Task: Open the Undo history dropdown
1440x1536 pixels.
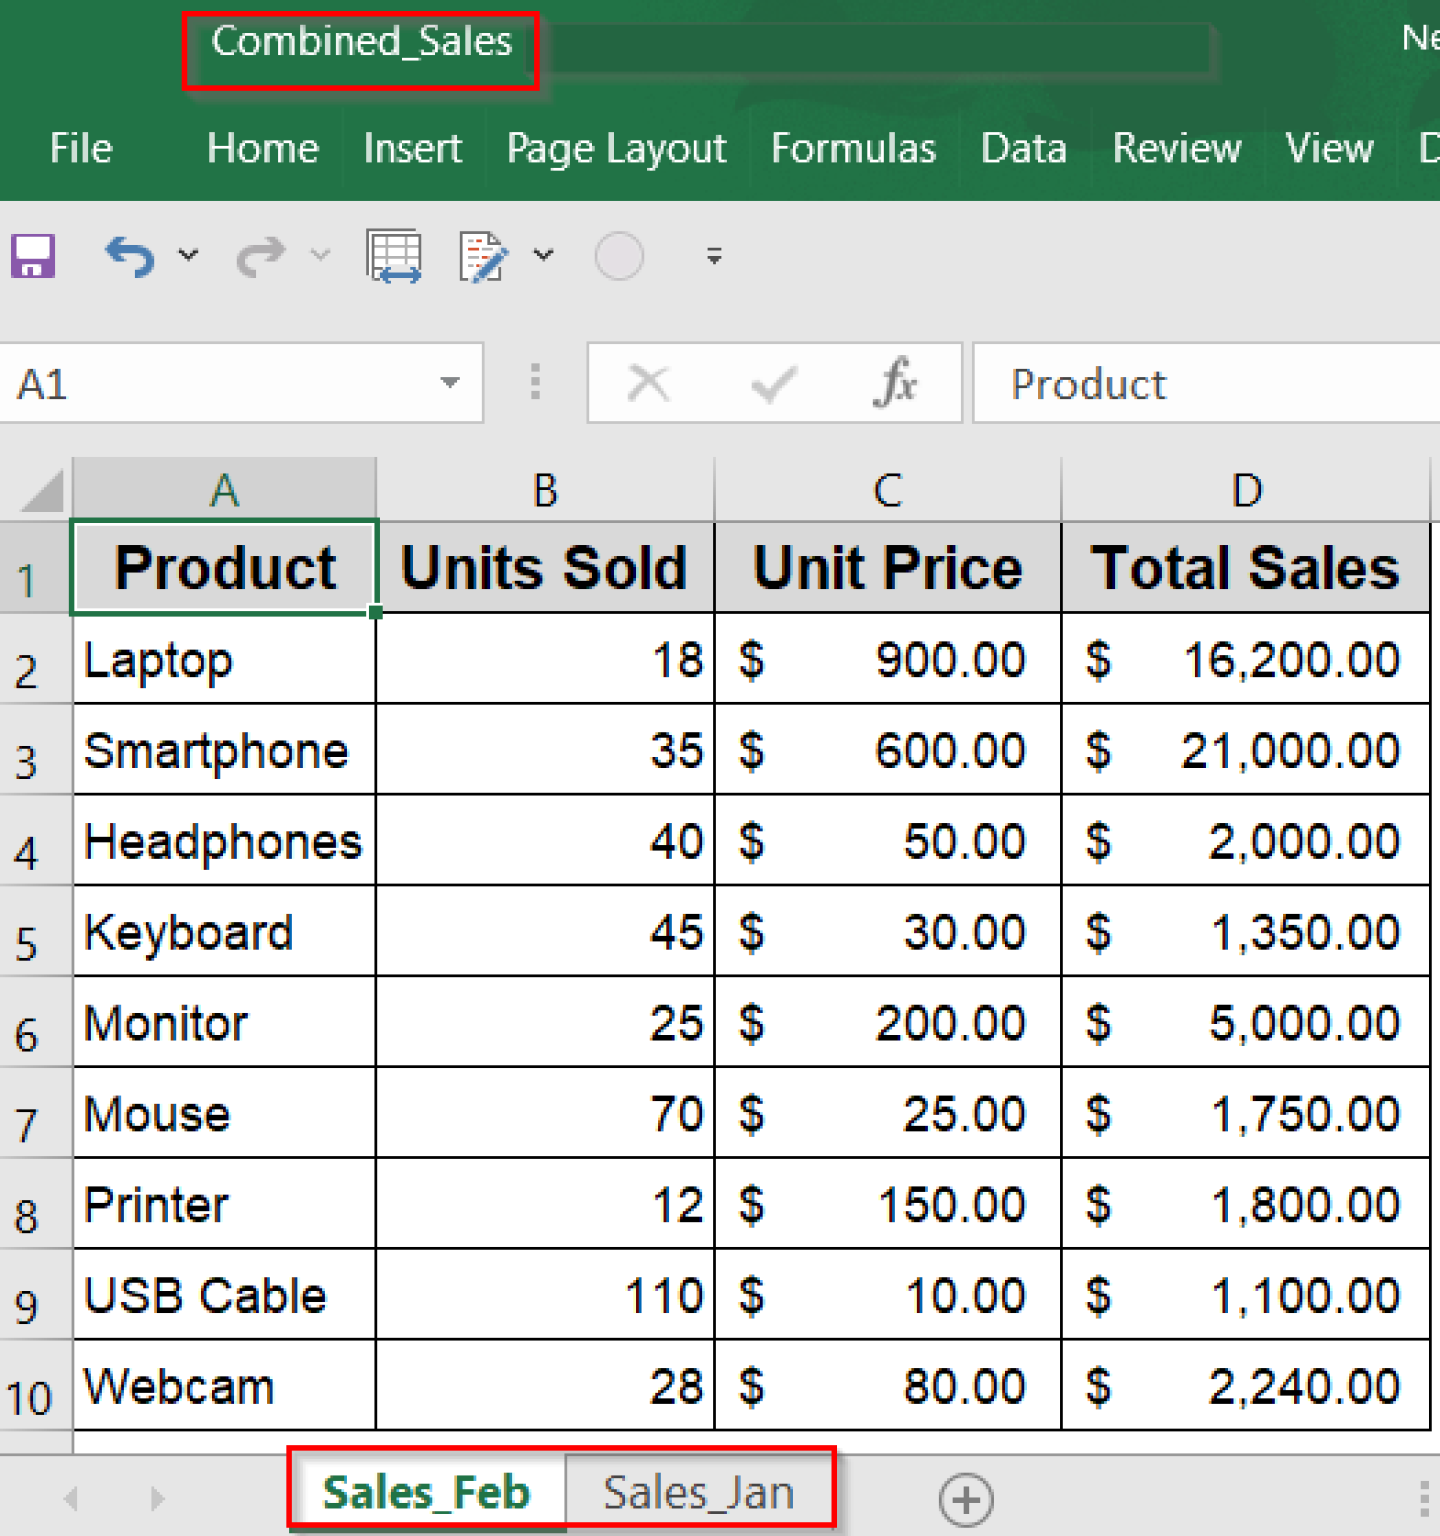Action: [188, 256]
